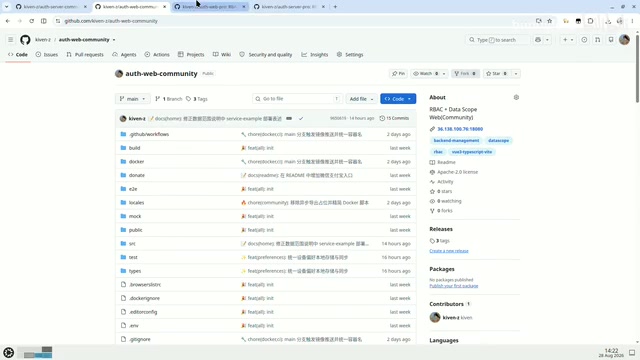Open the Insights tab

pyautogui.click(x=315, y=54)
